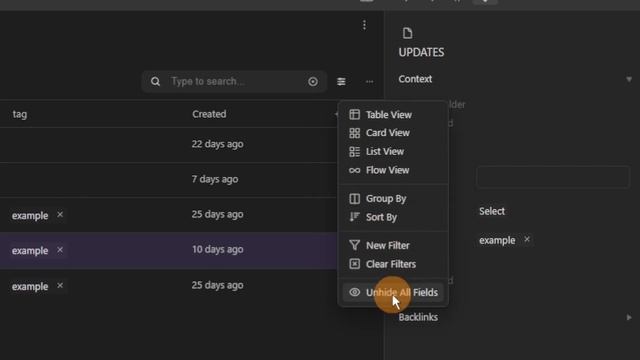Image resolution: width=640 pixels, height=360 pixels.
Task: Click the UPDATES title
Action: [x=421, y=53]
